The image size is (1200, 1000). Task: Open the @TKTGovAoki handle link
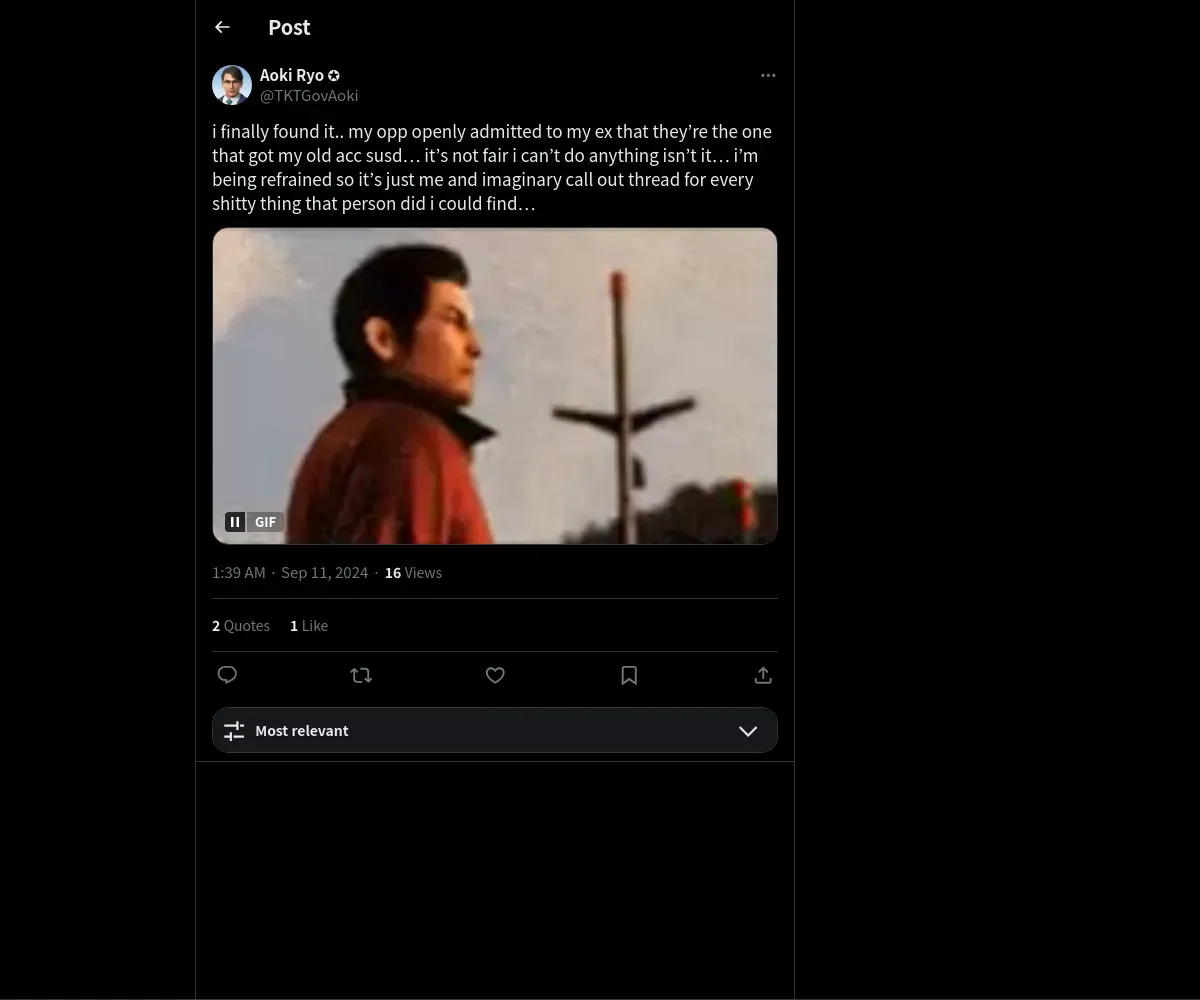coord(309,96)
